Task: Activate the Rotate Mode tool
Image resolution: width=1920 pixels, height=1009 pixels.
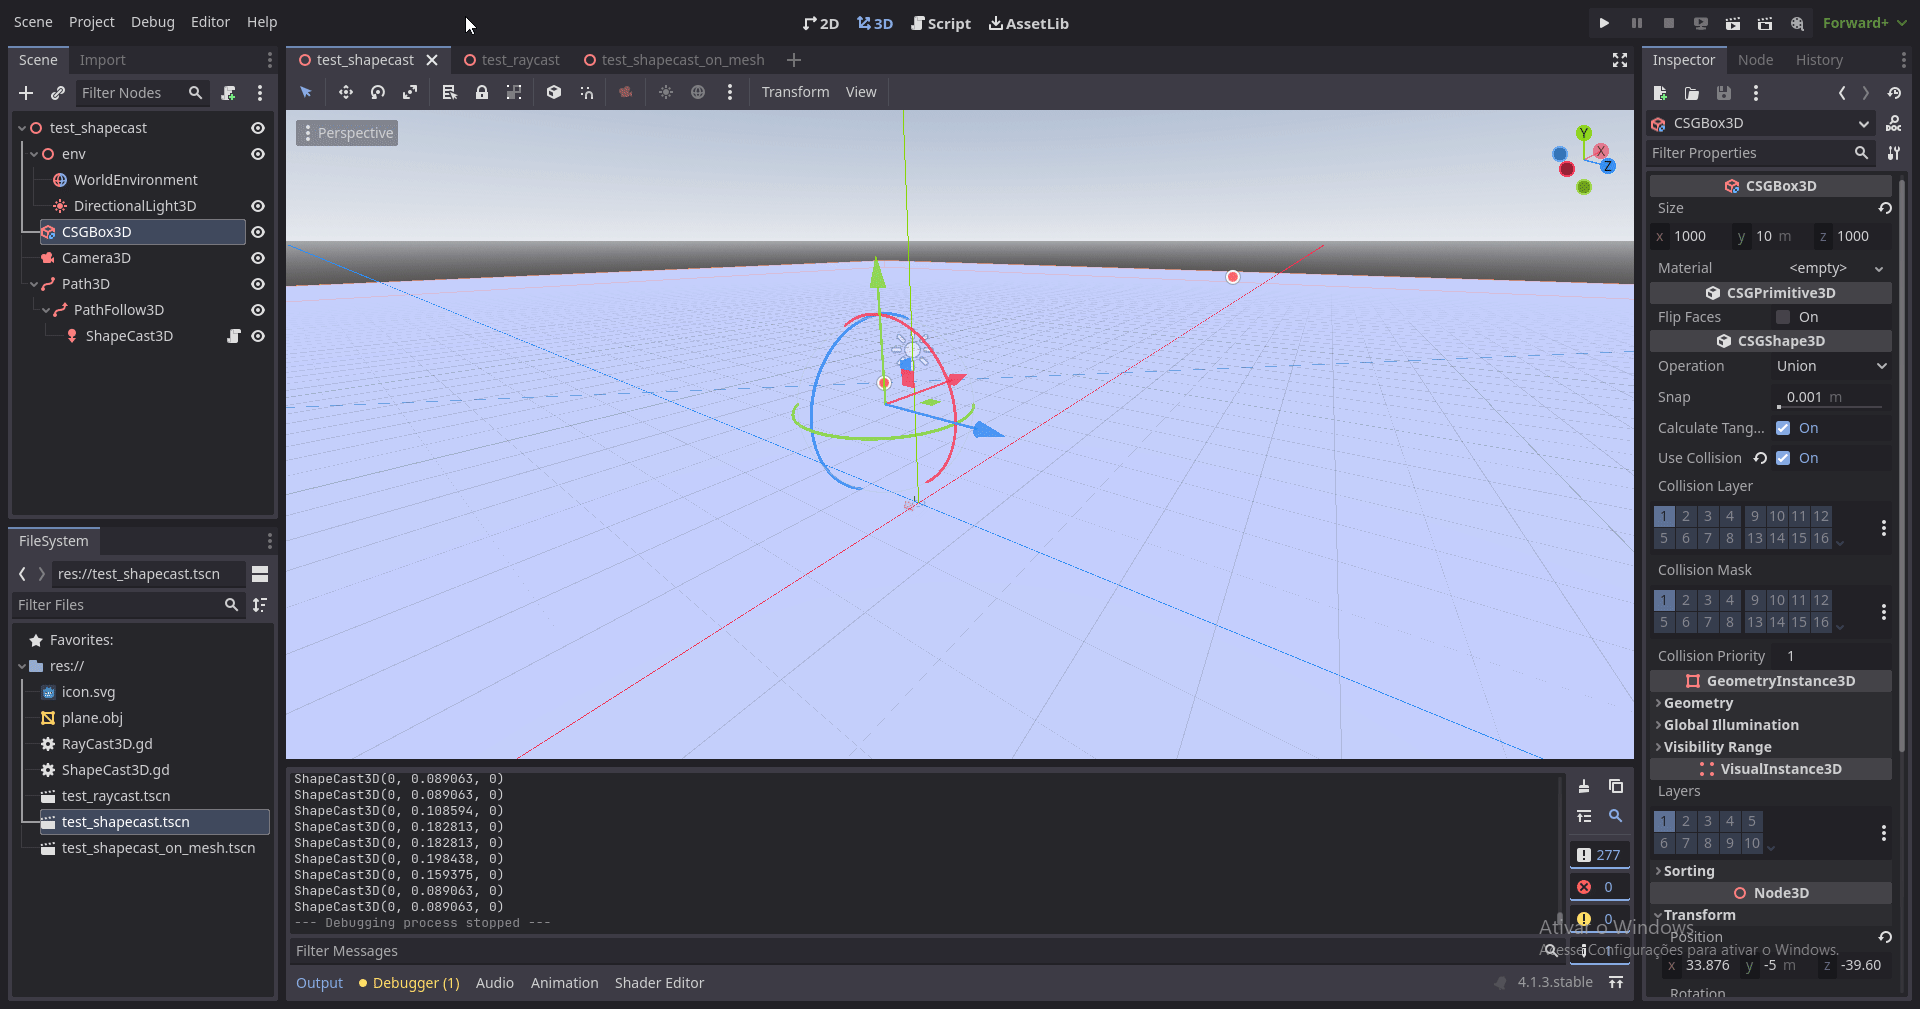Action: [x=377, y=92]
